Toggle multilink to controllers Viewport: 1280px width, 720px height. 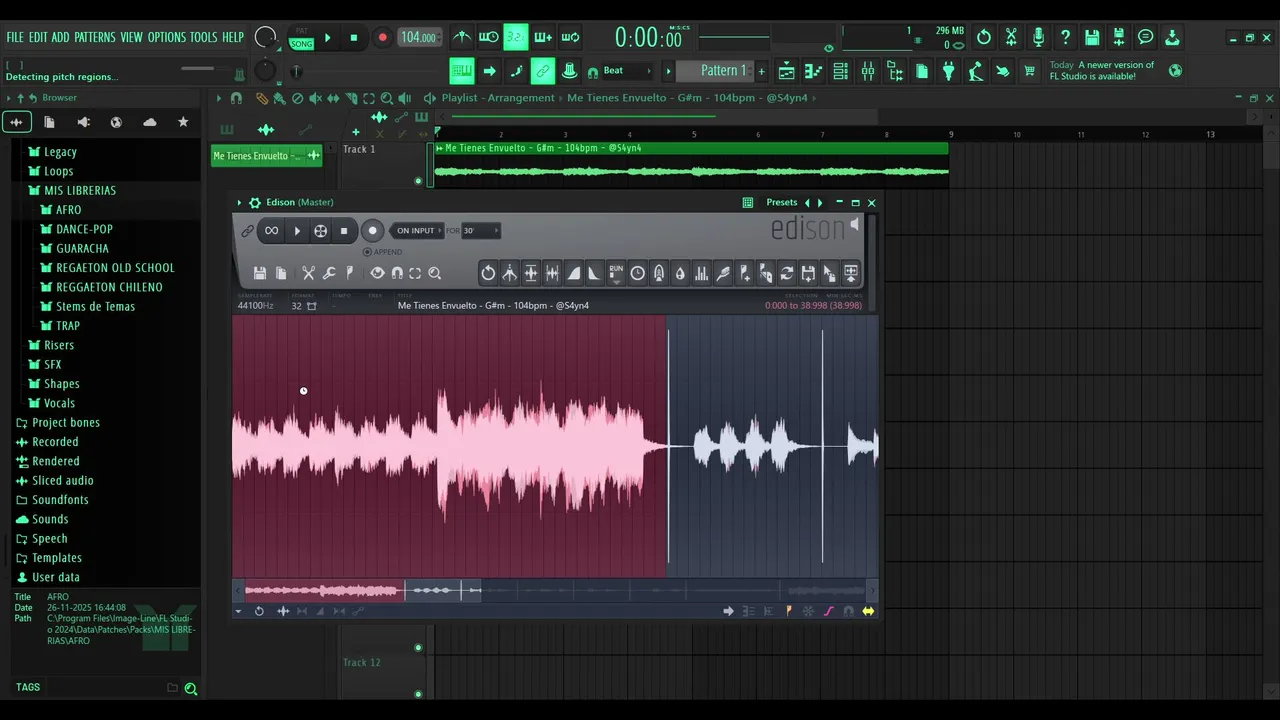(x=543, y=71)
